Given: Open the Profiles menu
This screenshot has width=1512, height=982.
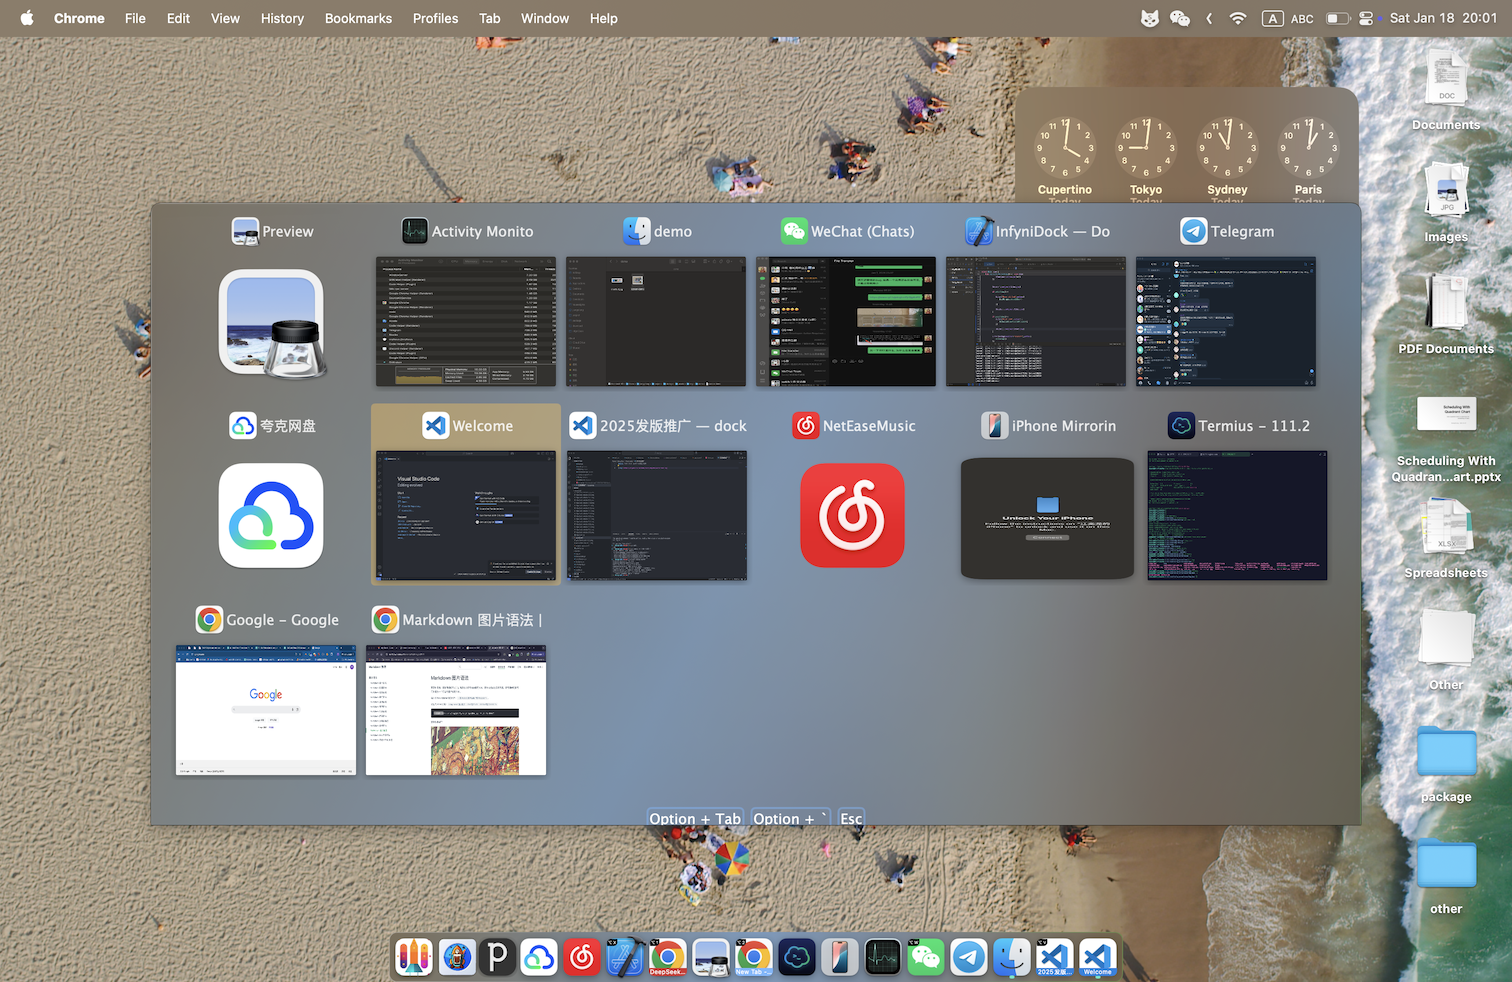Looking at the screenshot, I should pos(435,18).
